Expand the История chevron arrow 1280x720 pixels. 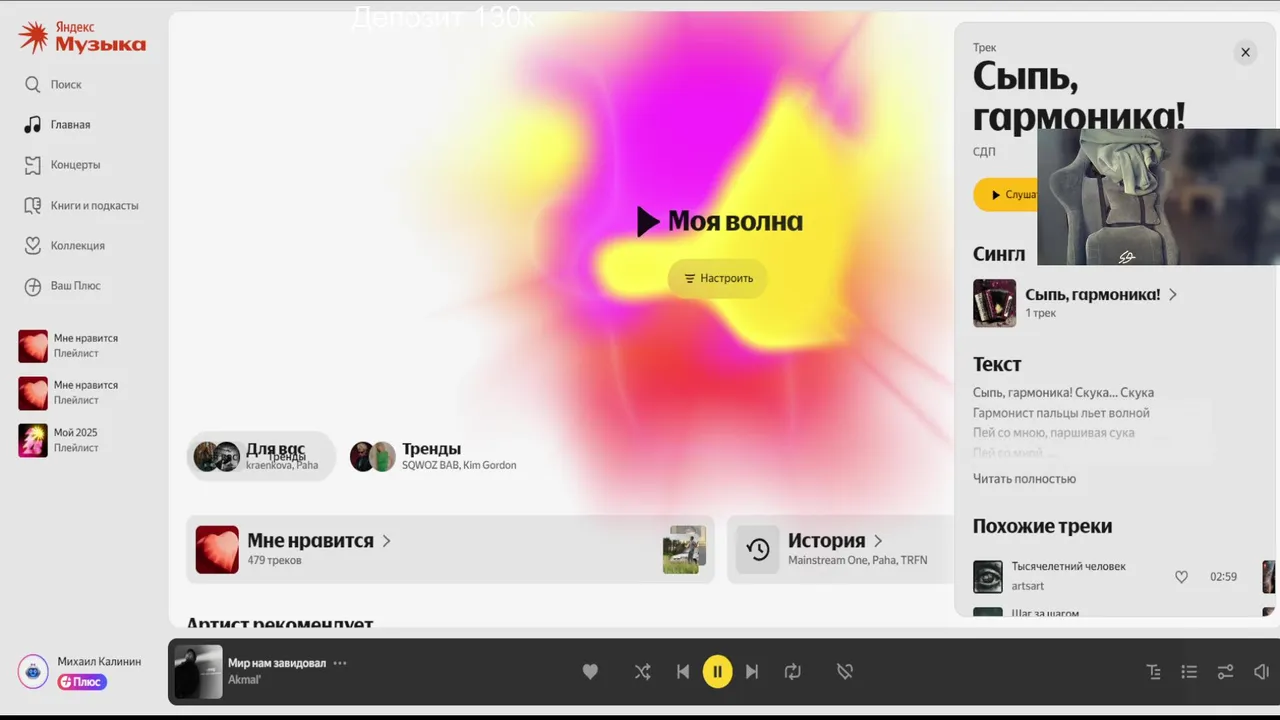(878, 541)
